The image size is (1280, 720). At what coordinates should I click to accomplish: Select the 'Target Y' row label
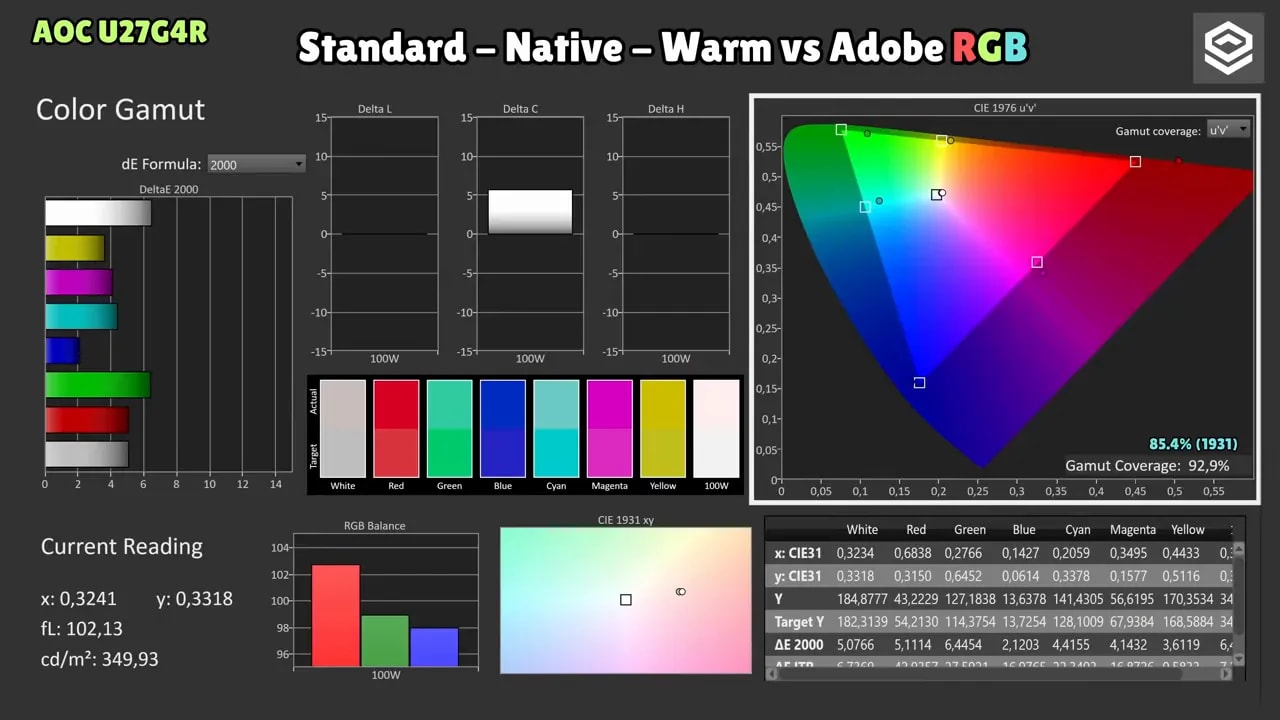[x=800, y=622]
